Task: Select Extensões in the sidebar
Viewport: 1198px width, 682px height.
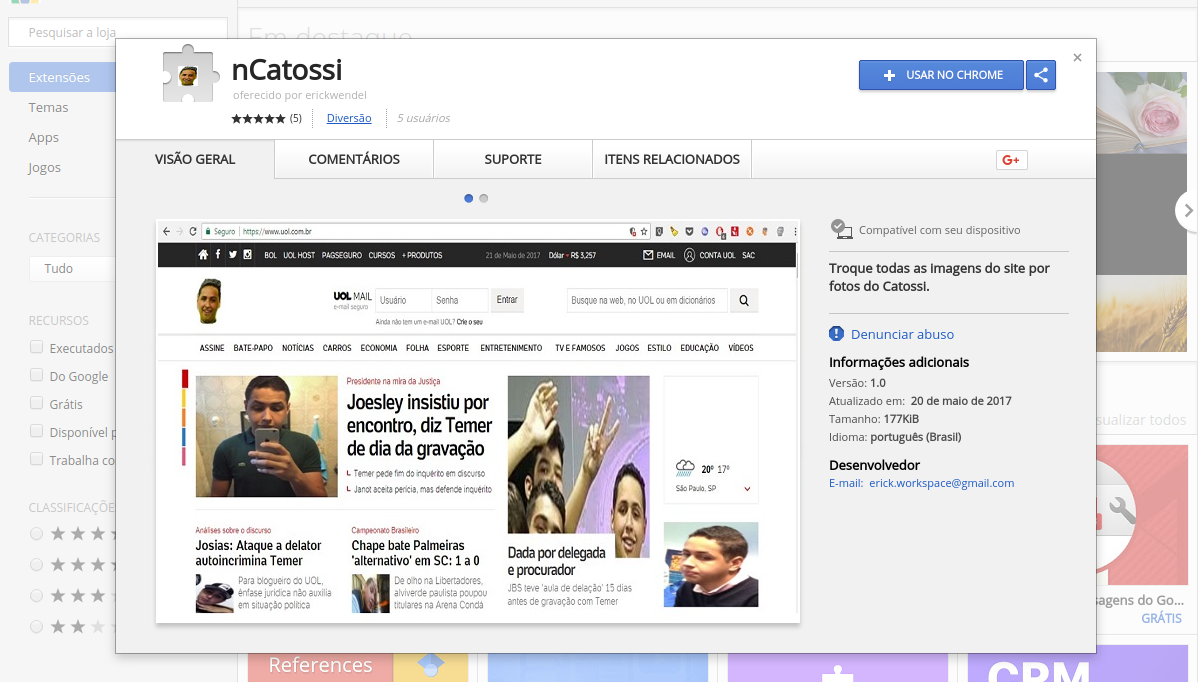Action: coord(63,77)
